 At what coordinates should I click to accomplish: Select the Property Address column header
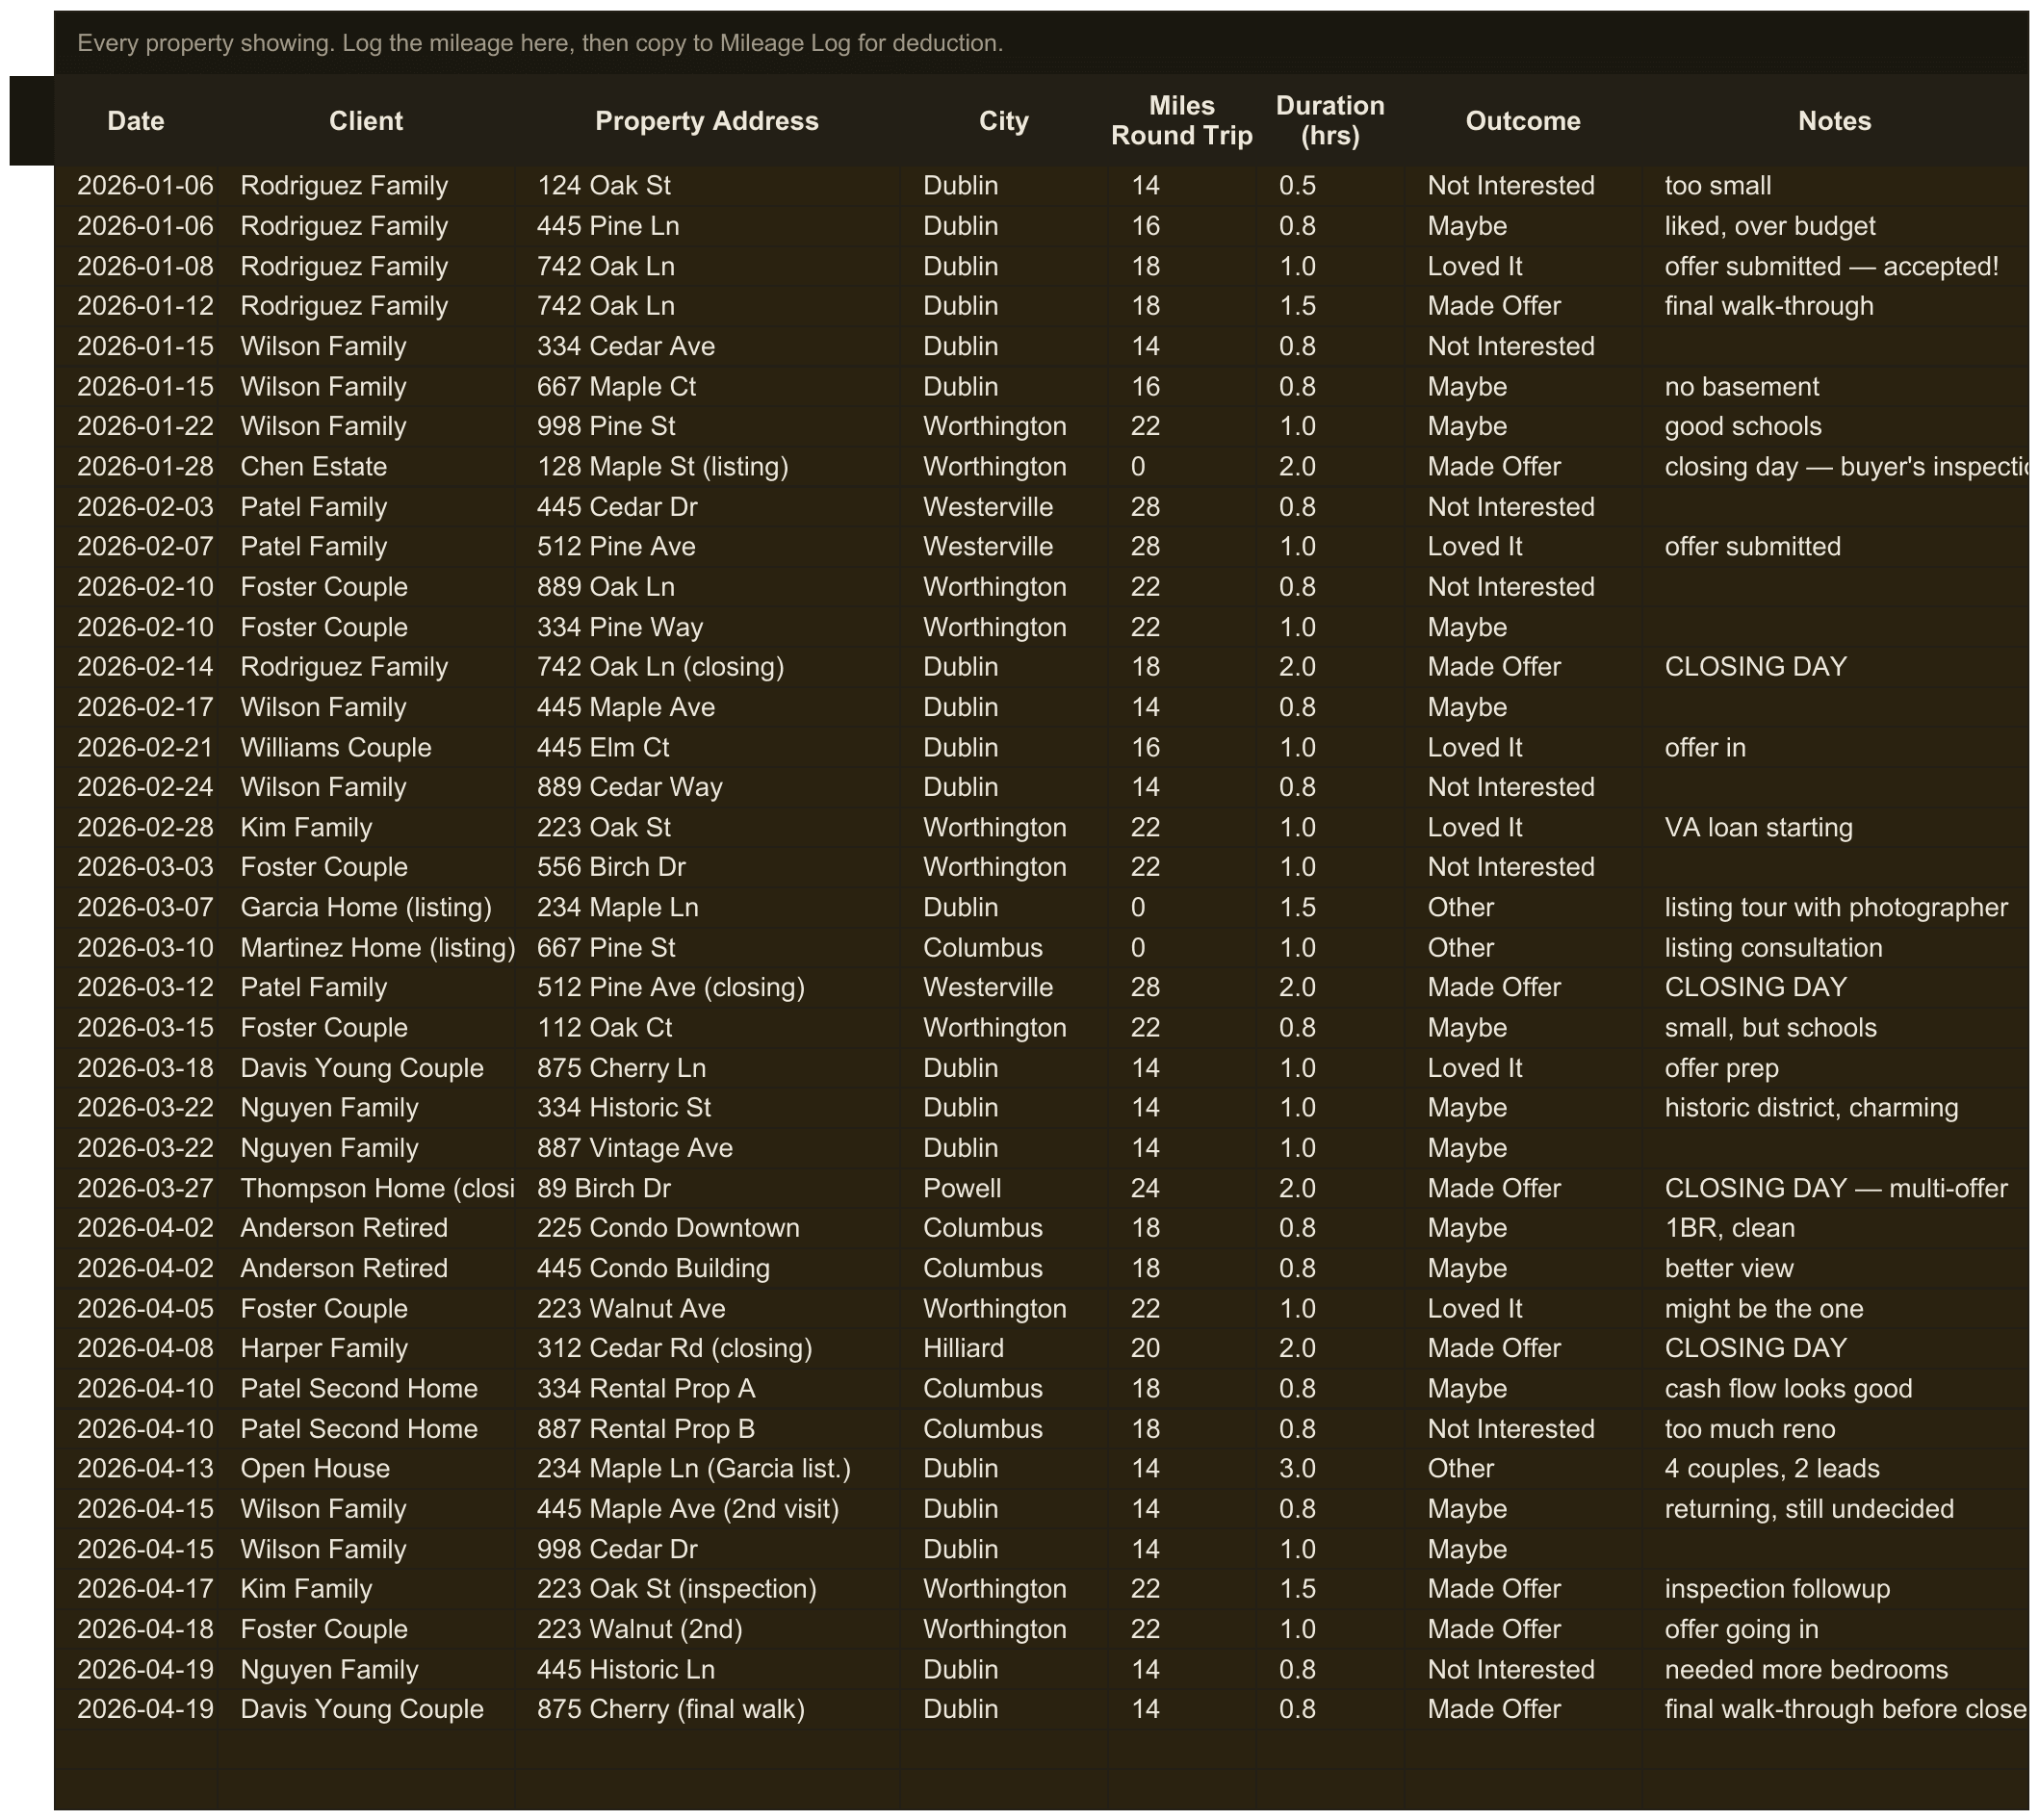click(707, 121)
